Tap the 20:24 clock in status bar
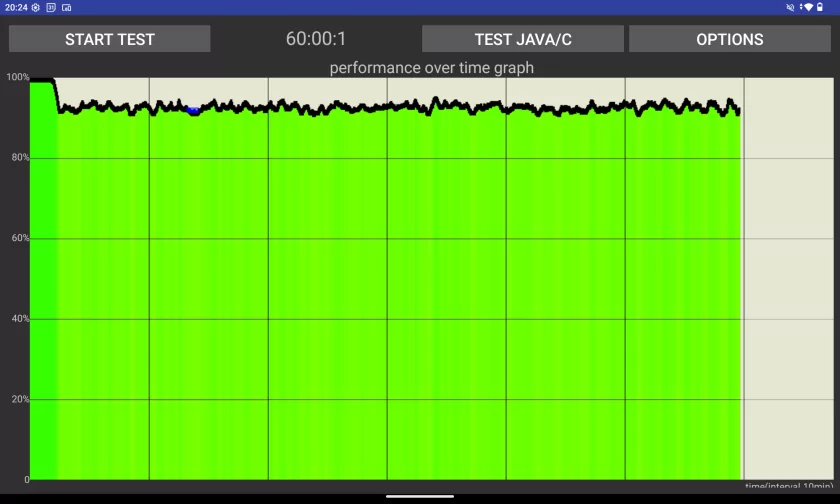 (15, 7)
